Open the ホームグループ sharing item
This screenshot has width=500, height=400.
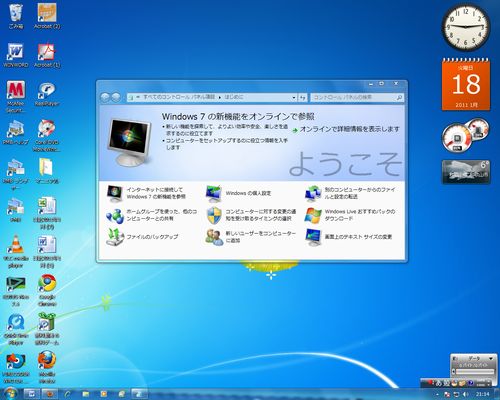[152, 215]
